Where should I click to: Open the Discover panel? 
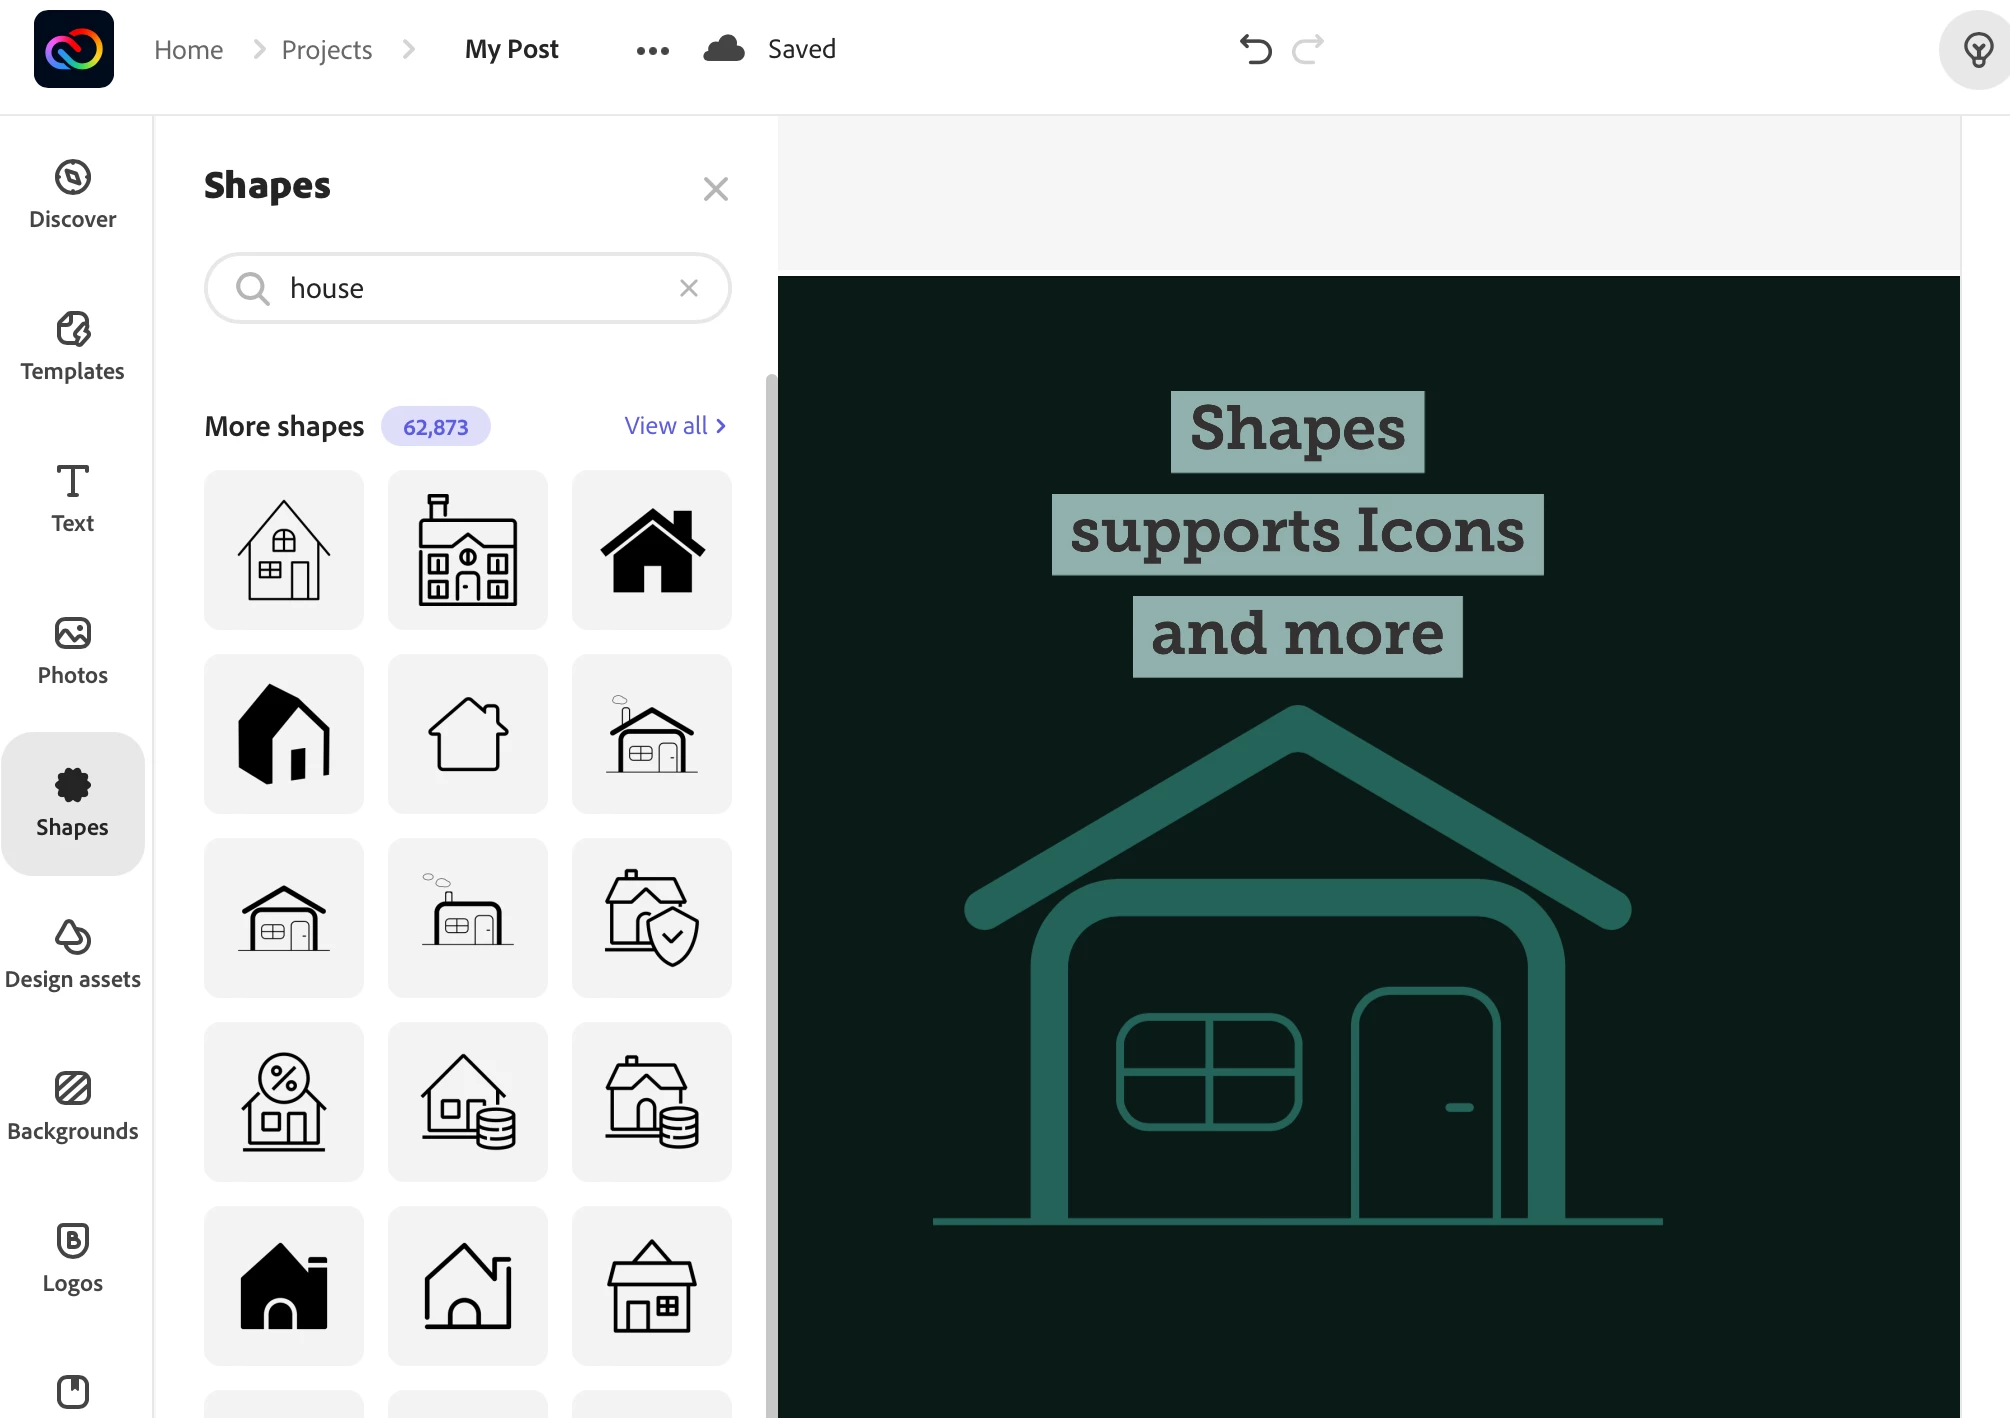pyautogui.click(x=72, y=195)
